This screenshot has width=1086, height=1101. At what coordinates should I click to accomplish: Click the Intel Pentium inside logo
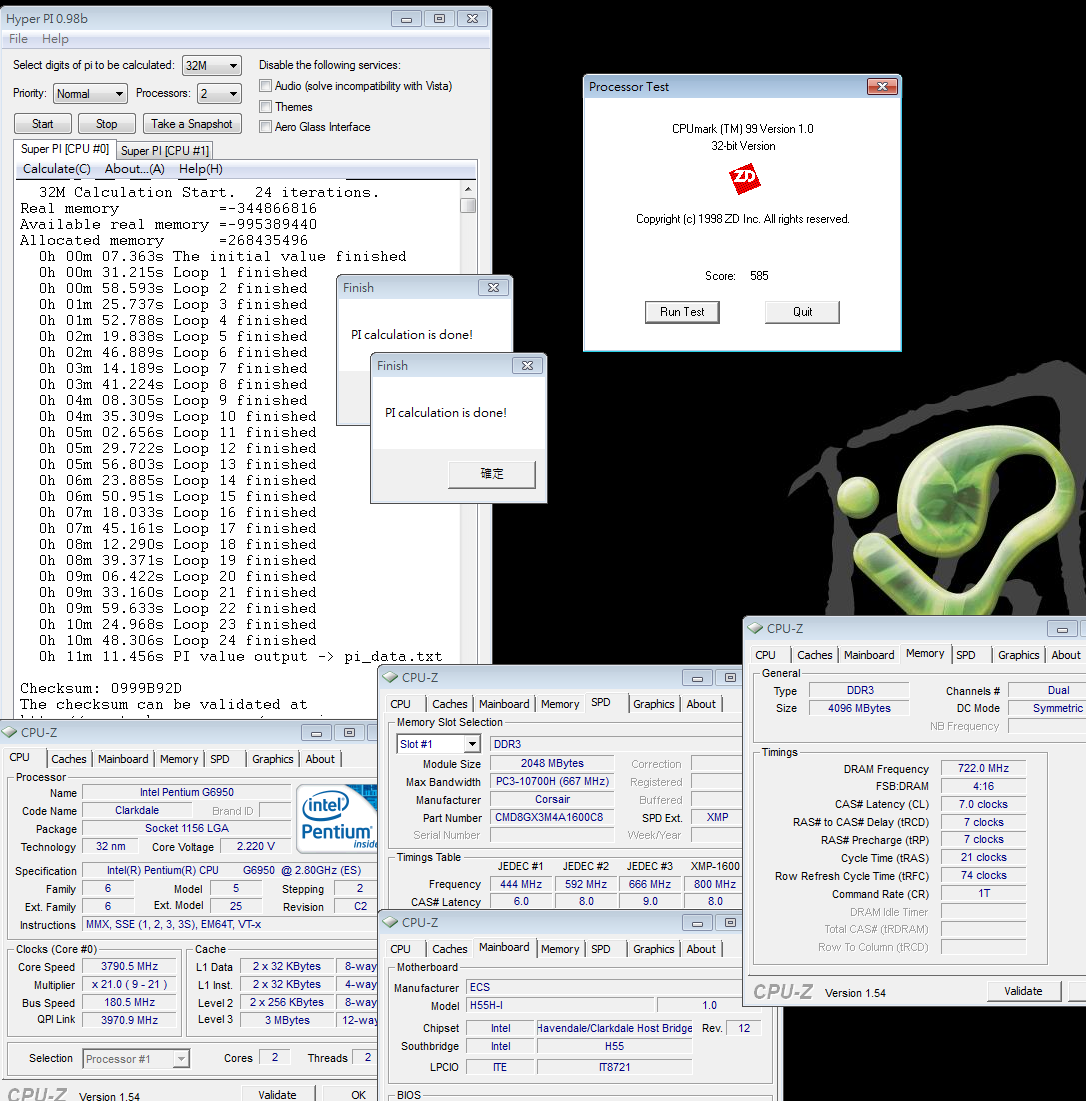336,819
